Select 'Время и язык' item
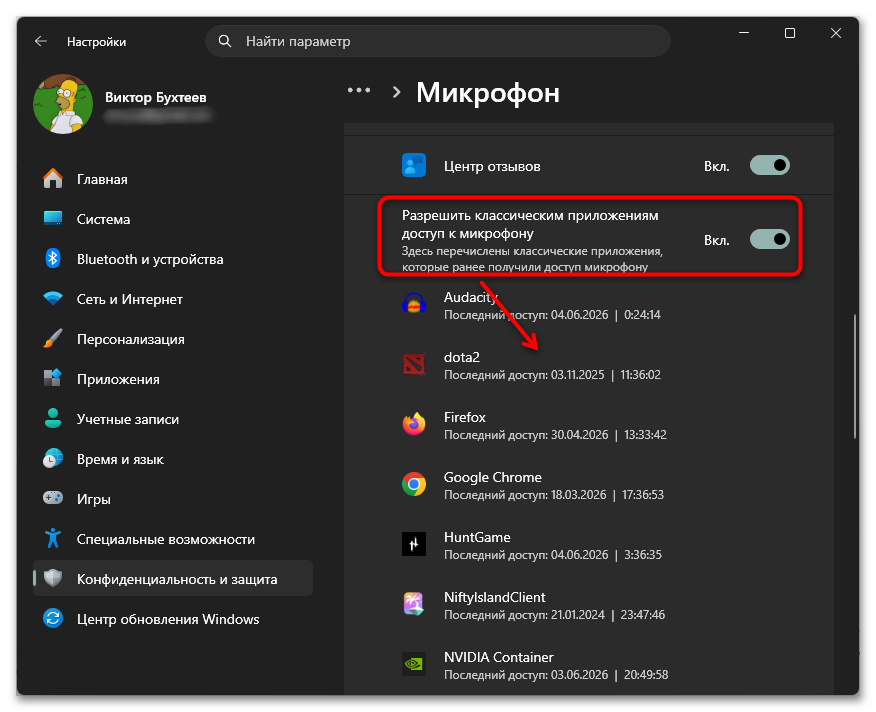876x712 pixels. (x=173, y=459)
